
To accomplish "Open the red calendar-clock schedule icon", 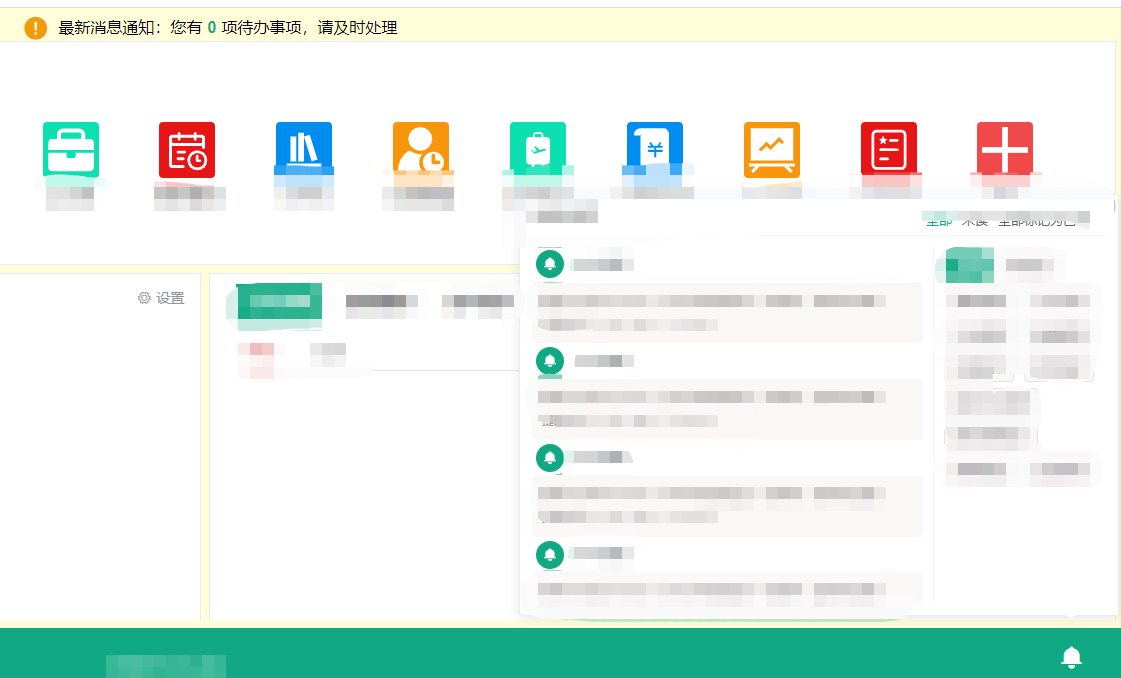I will pos(187,149).
